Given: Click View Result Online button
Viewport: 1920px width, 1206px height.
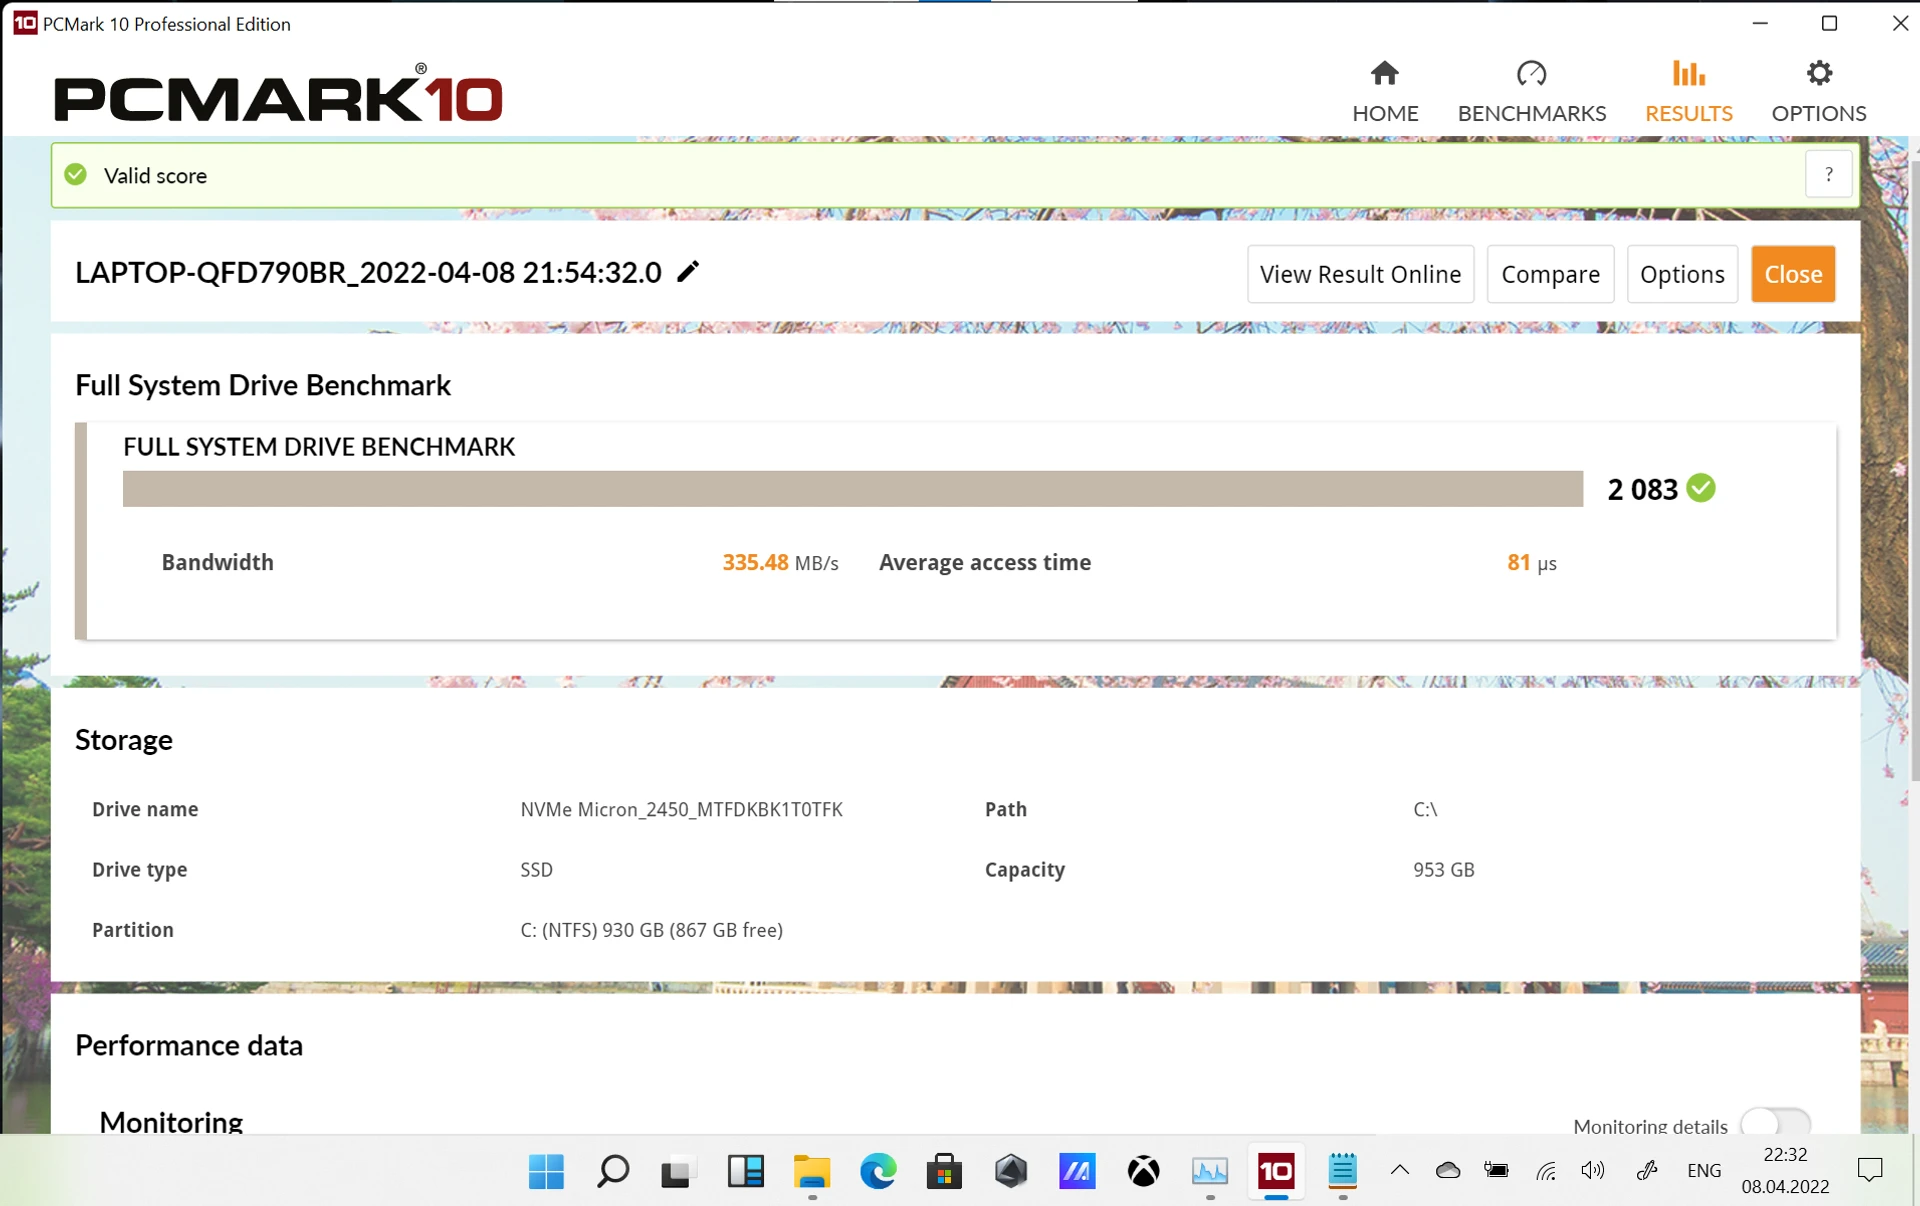Looking at the screenshot, I should (x=1360, y=274).
